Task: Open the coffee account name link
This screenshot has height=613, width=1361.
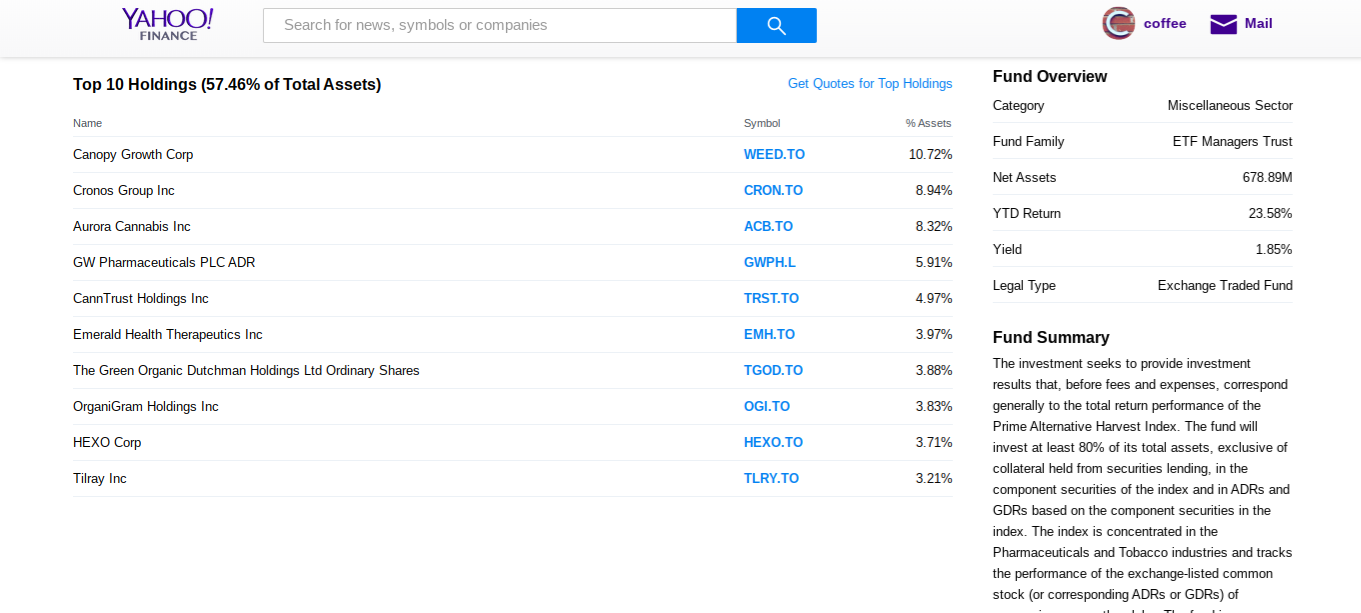Action: point(1165,24)
